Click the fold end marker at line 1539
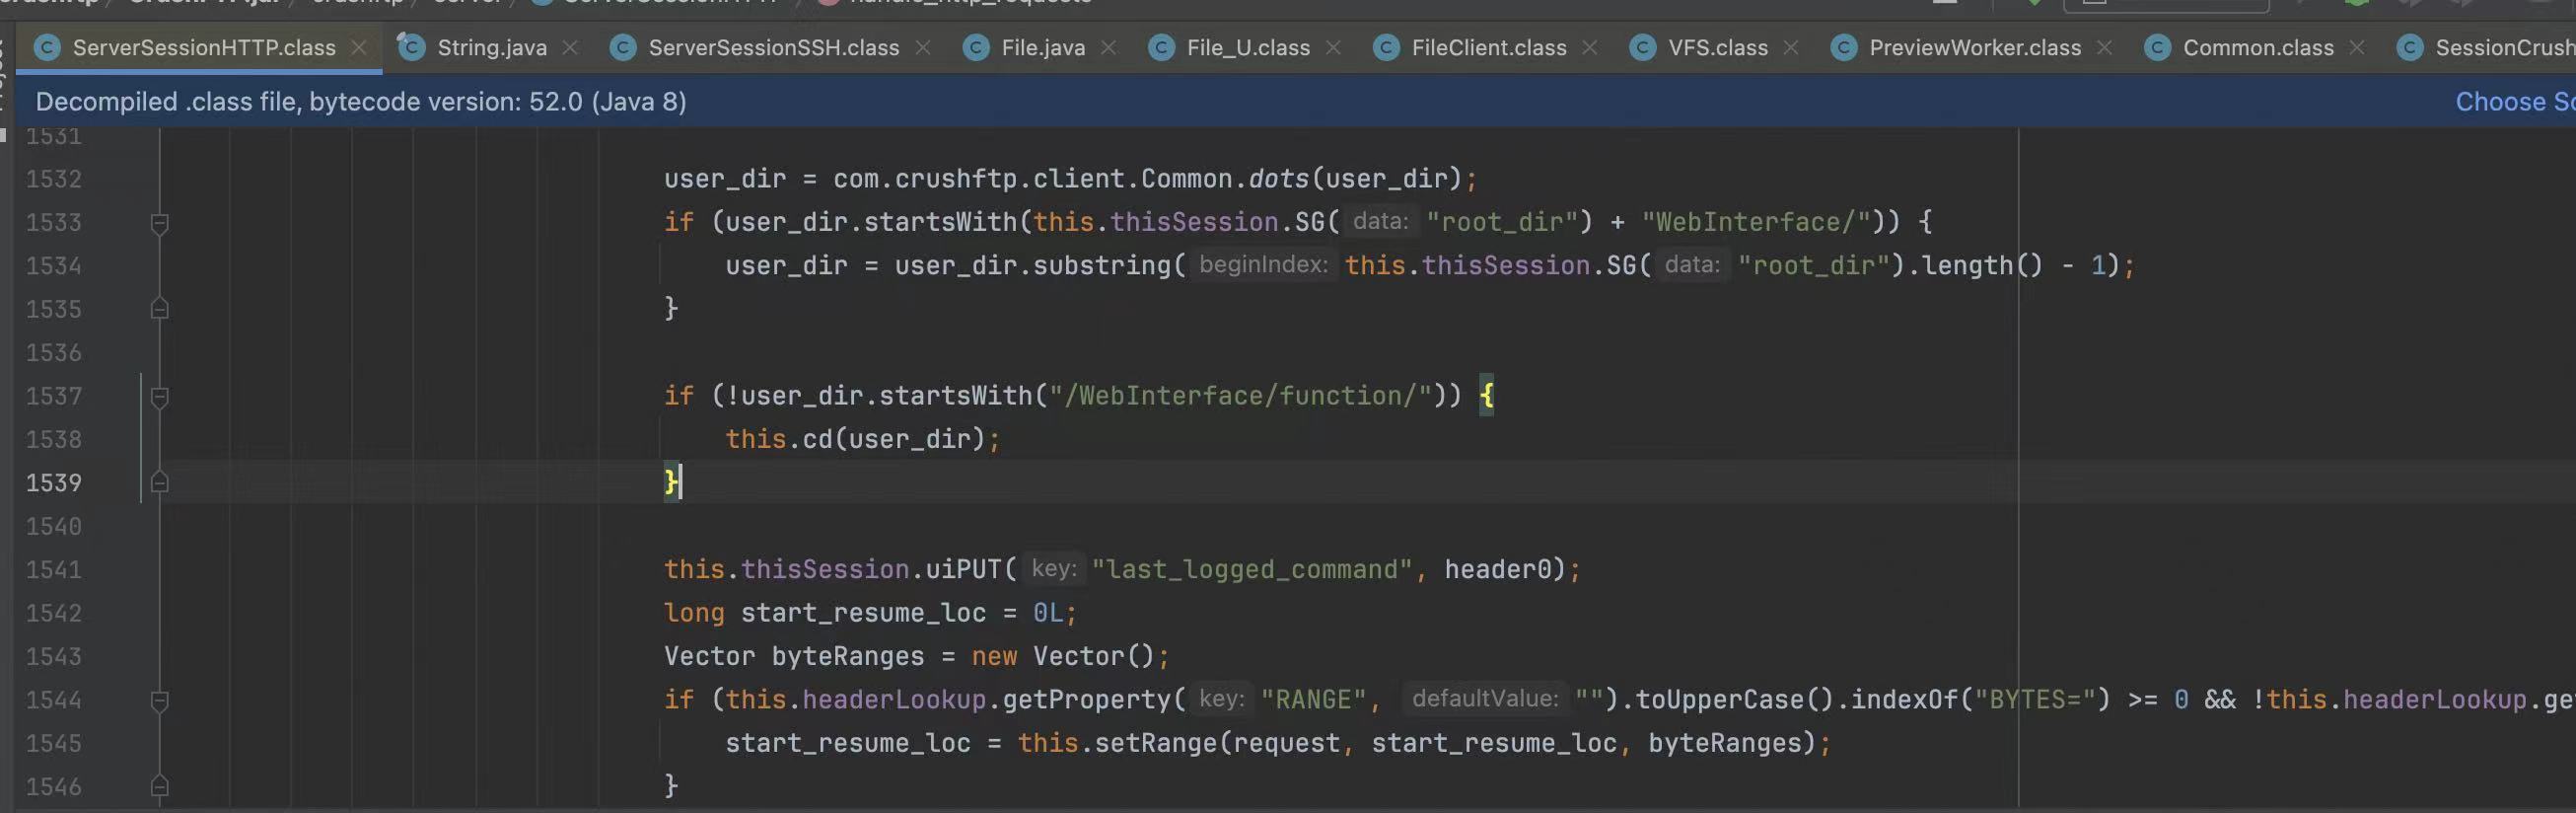The image size is (2576, 813). point(159,484)
